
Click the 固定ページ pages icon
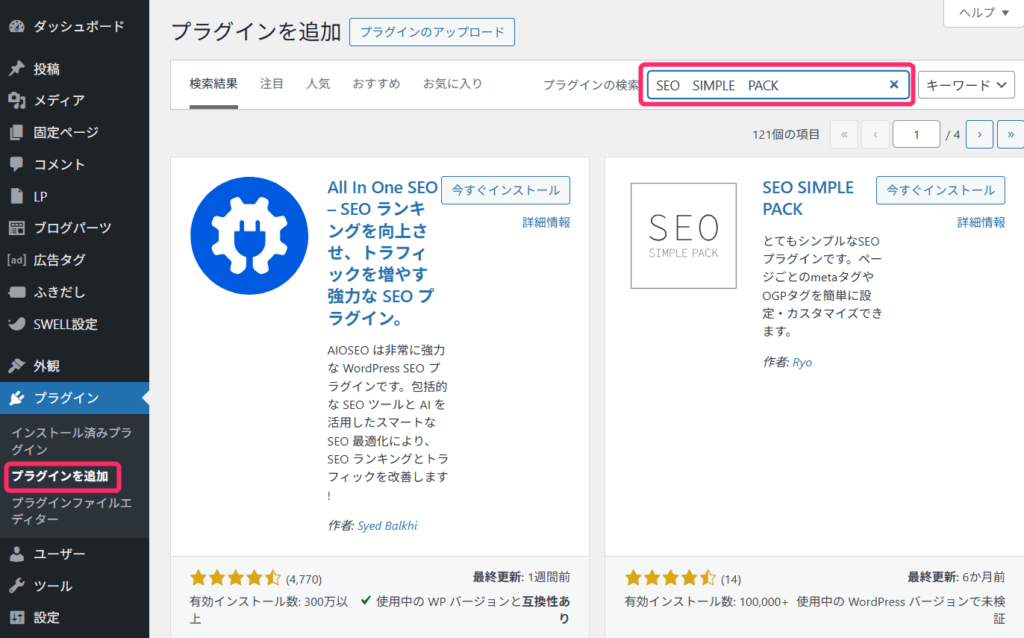coord(17,132)
